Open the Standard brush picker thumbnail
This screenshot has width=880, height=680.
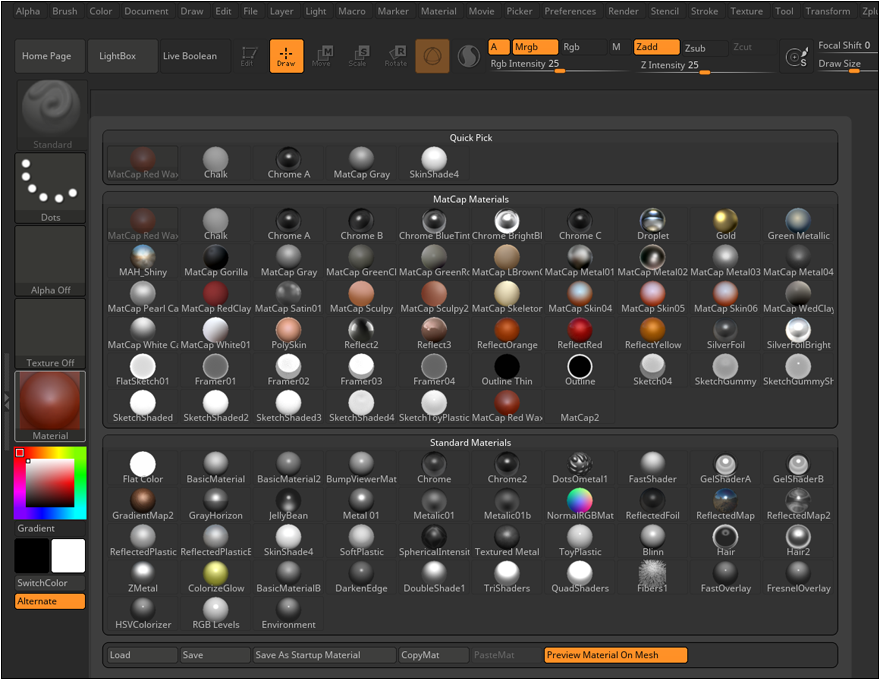pos(50,113)
